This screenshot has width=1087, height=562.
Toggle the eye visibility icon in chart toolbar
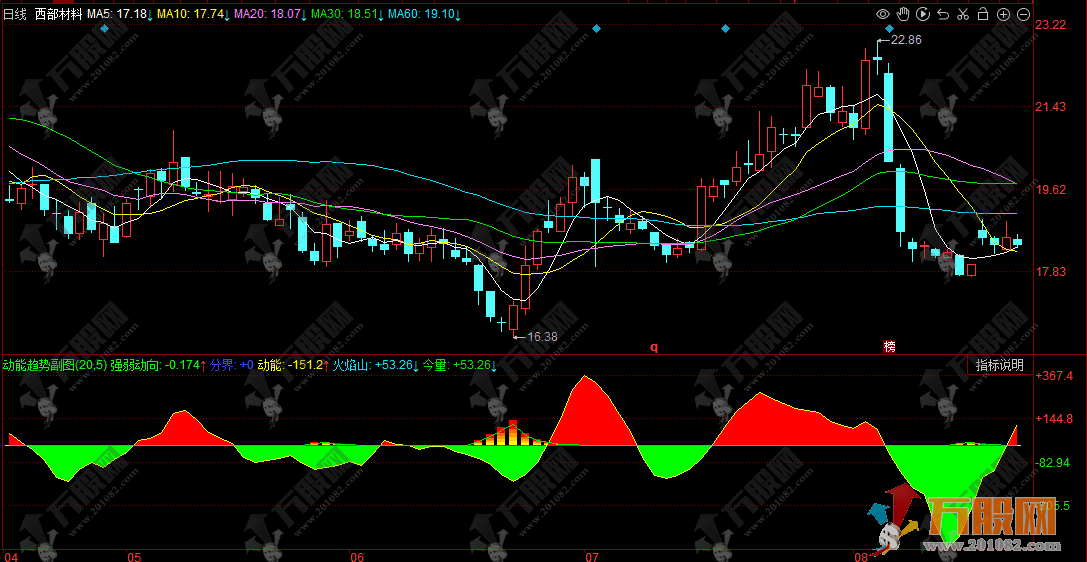pyautogui.click(x=882, y=14)
